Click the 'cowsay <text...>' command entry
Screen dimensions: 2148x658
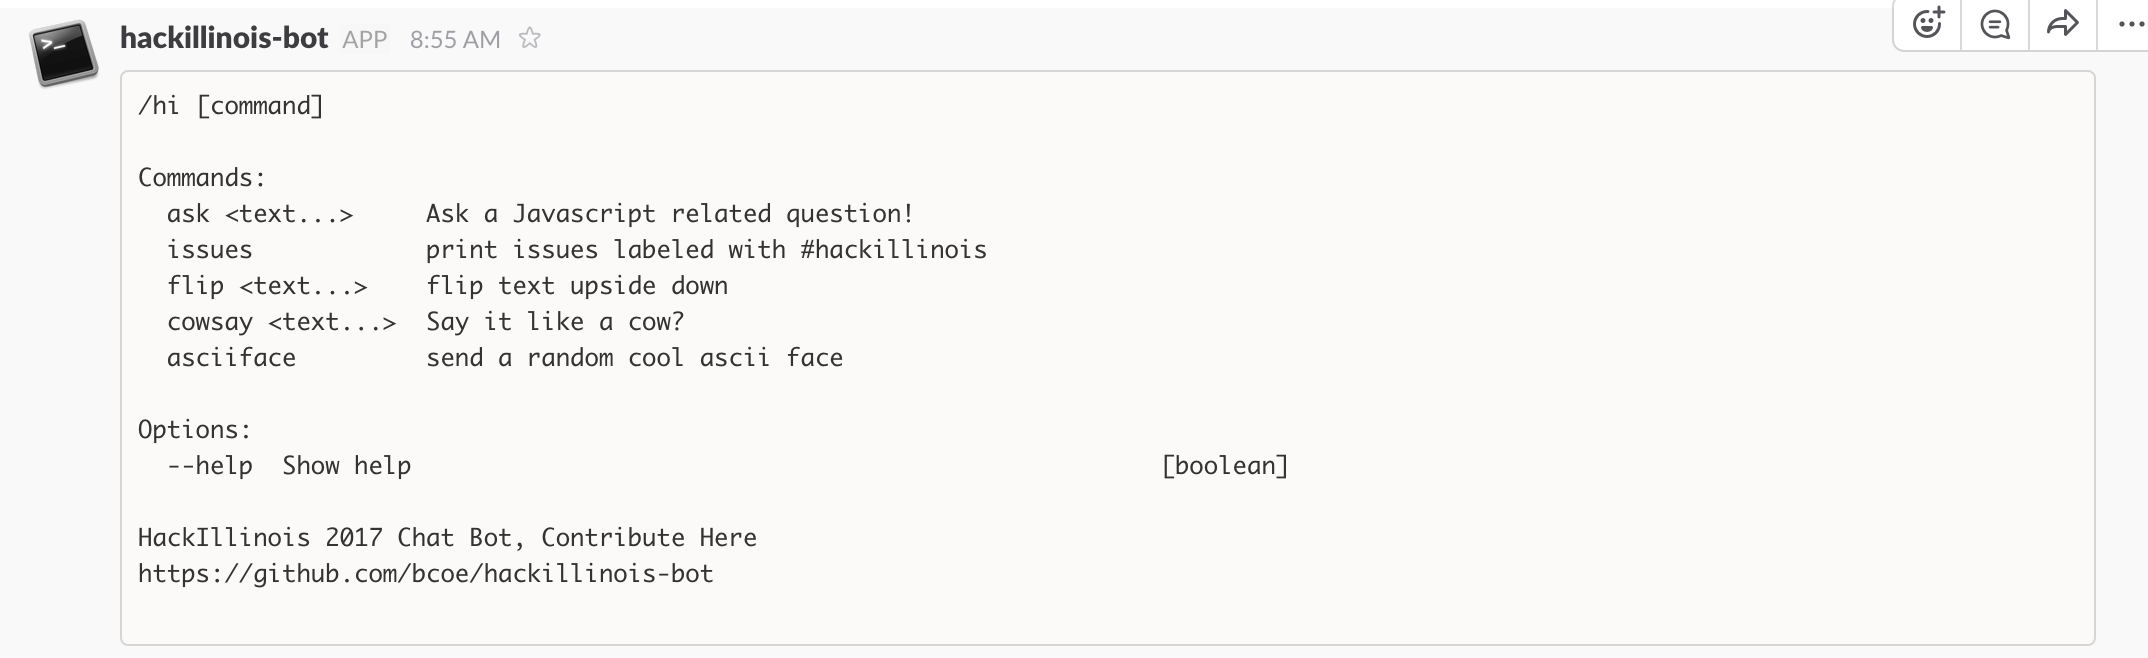click(282, 322)
